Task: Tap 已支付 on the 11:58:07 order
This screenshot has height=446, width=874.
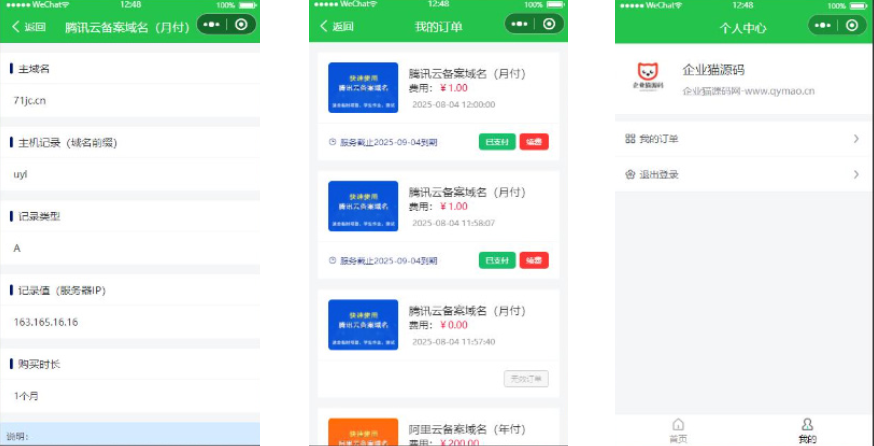Action: coord(497,260)
